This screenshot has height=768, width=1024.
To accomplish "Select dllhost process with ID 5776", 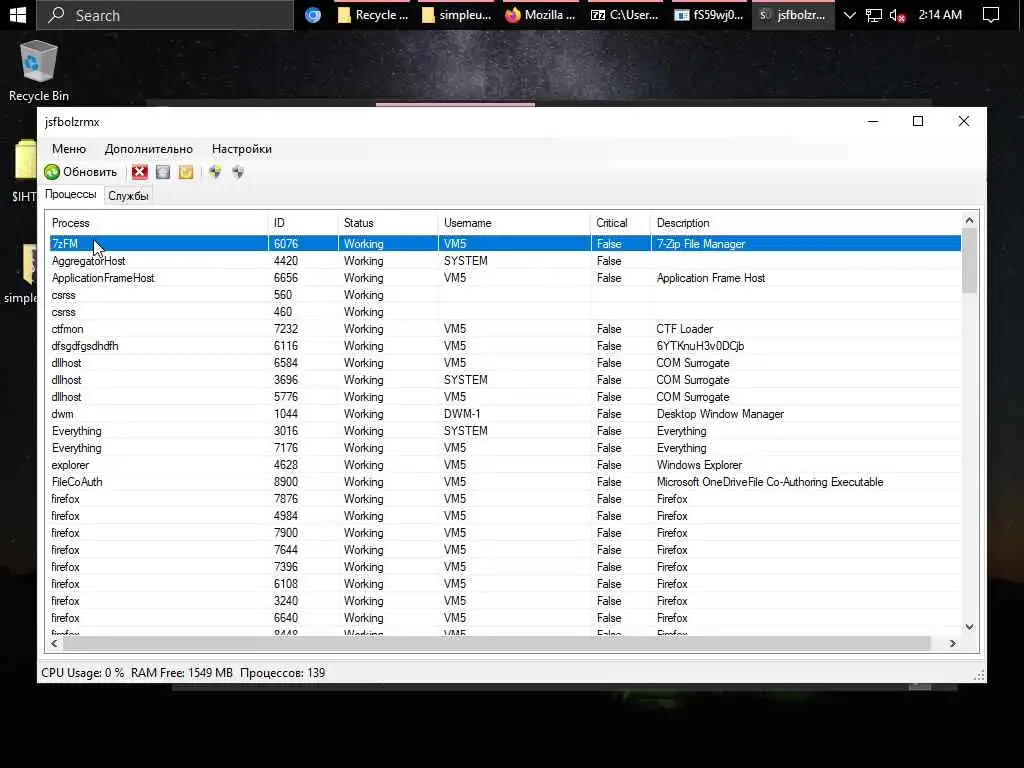I will click(505, 396).
